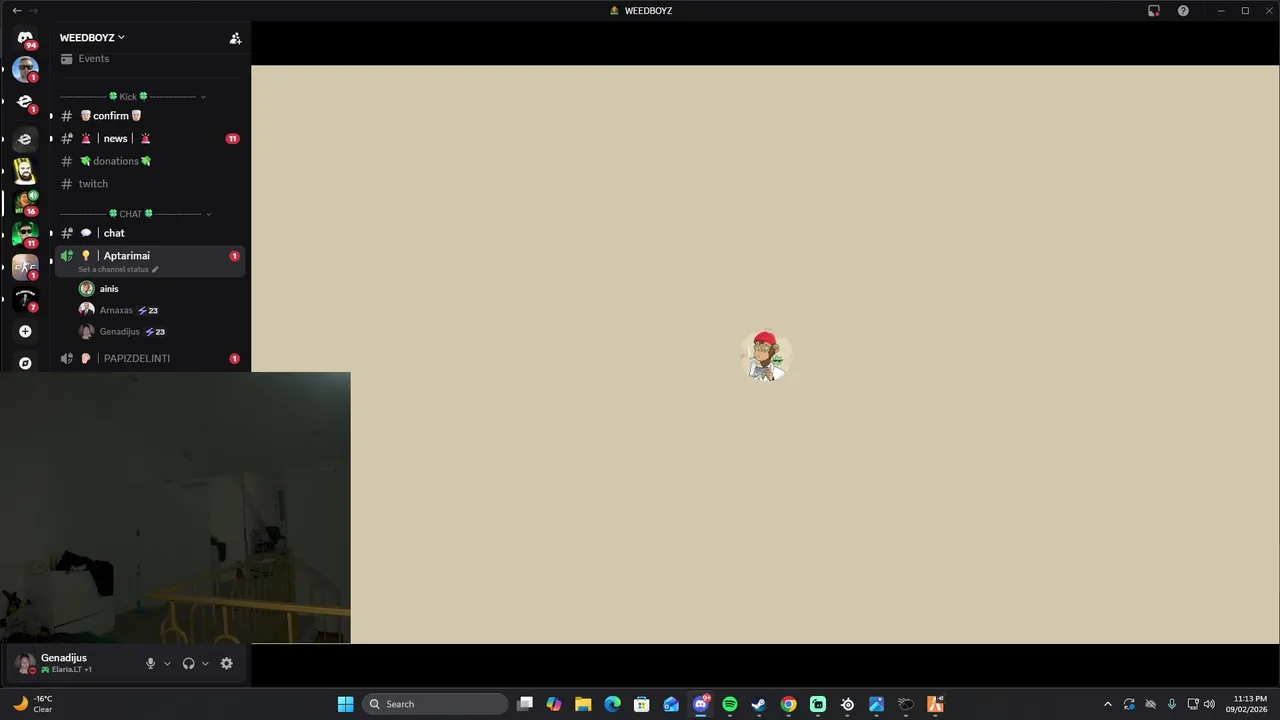
Task: Click the monkey avatar in the call view
Action: tap(766, 356)
